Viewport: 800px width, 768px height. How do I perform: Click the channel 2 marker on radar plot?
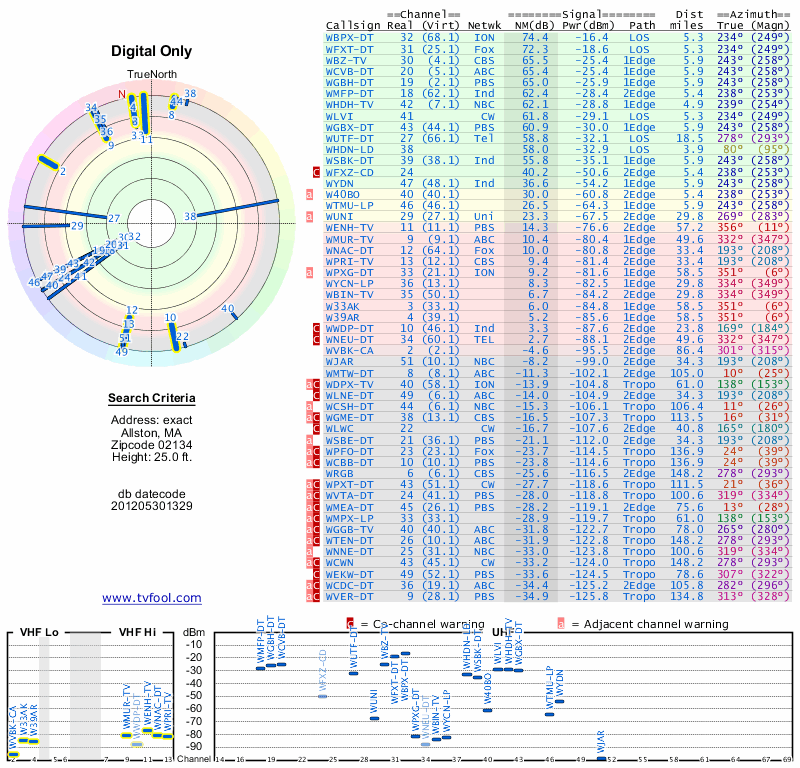coord(48,162)
